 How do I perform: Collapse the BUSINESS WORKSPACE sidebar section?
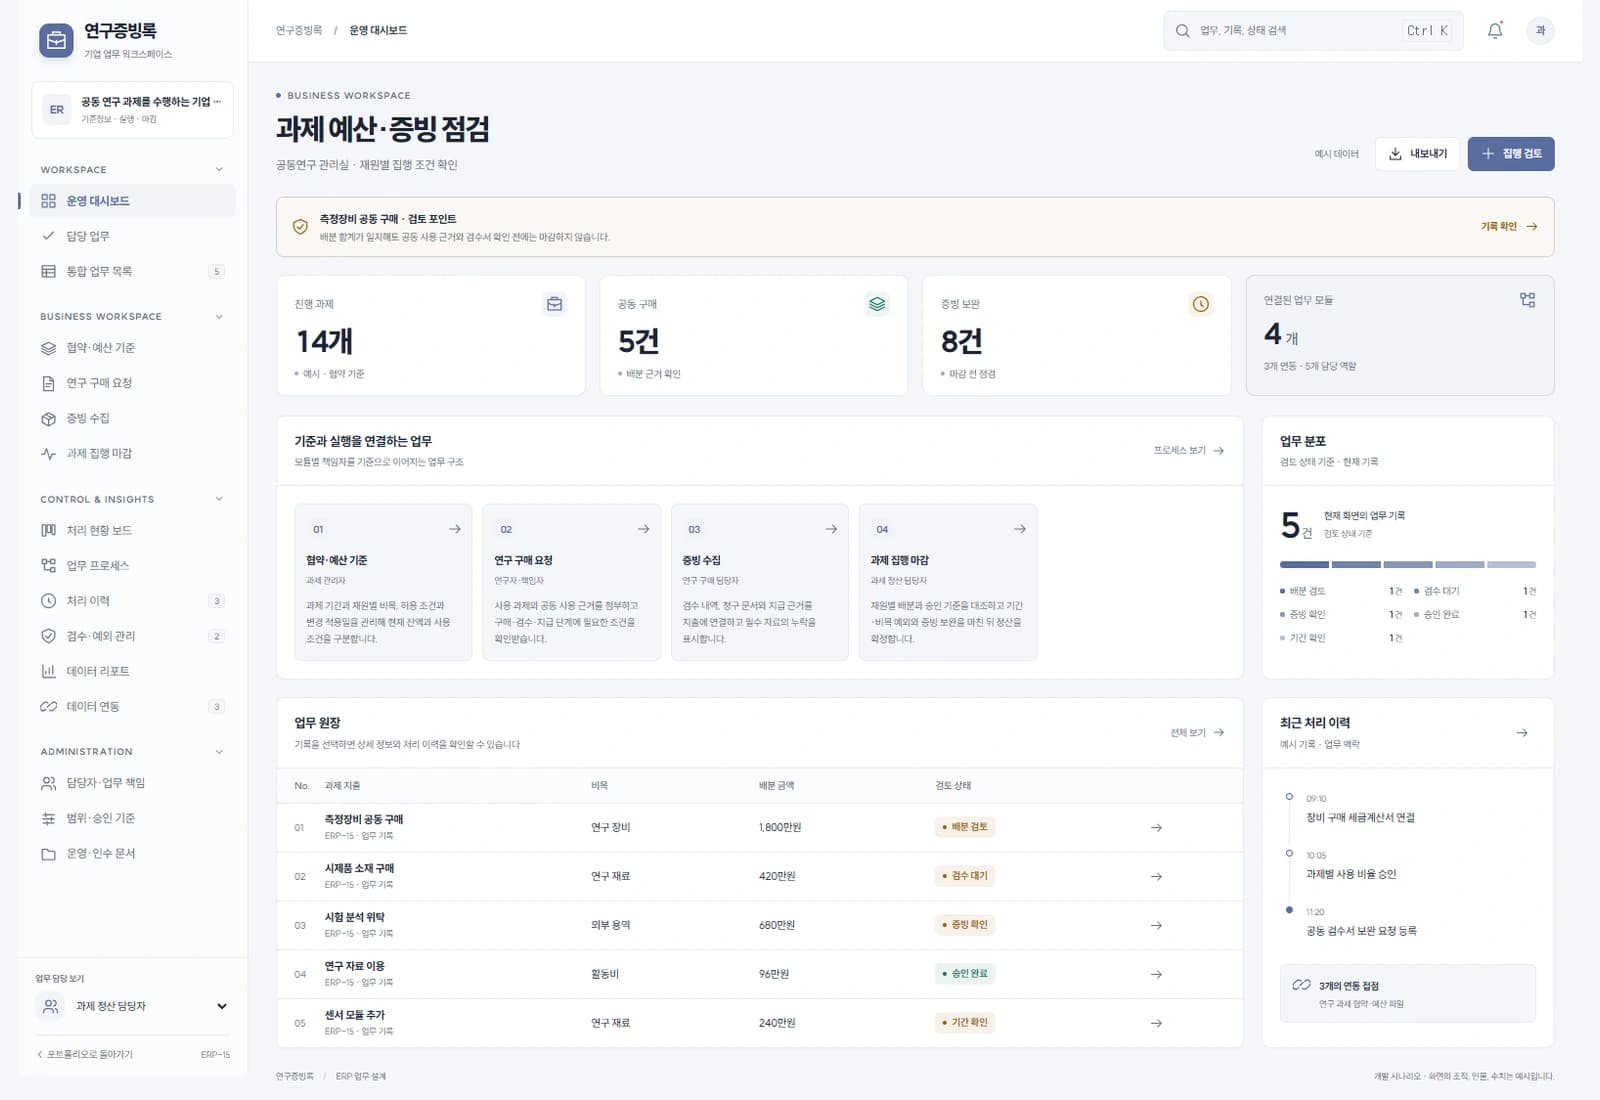(x=219, y=317)
